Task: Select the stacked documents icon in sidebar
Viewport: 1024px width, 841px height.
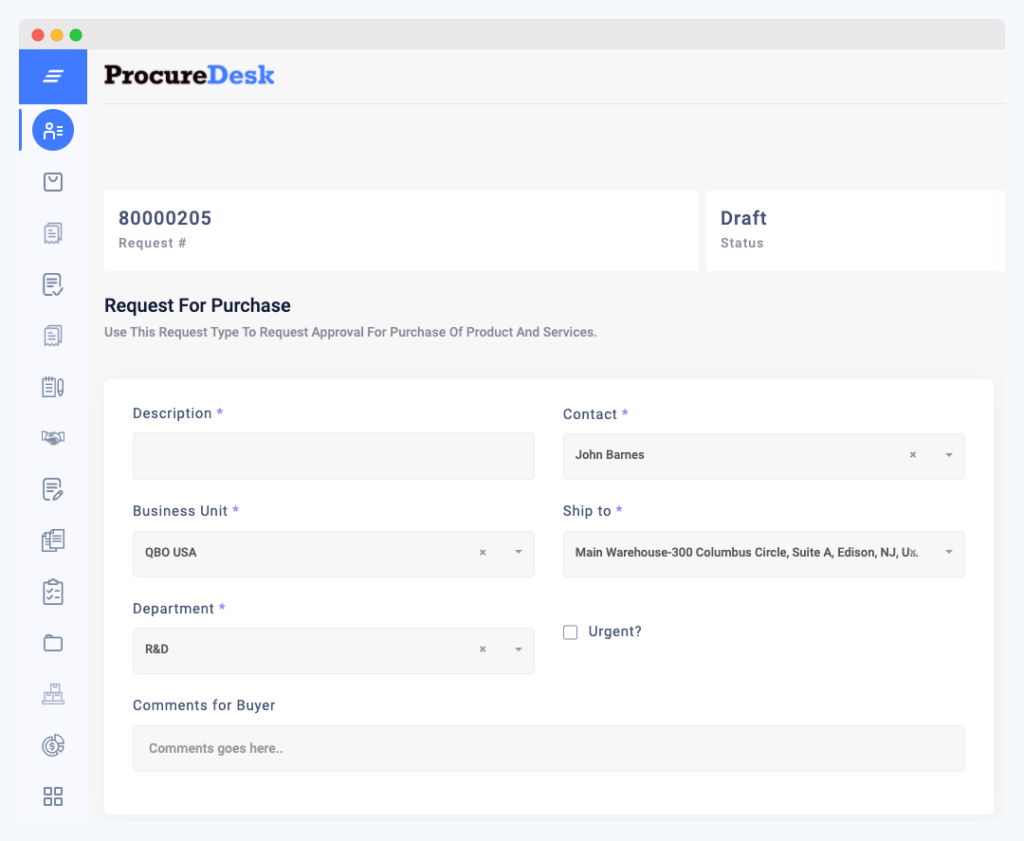Action: click(x=52, y=540)
